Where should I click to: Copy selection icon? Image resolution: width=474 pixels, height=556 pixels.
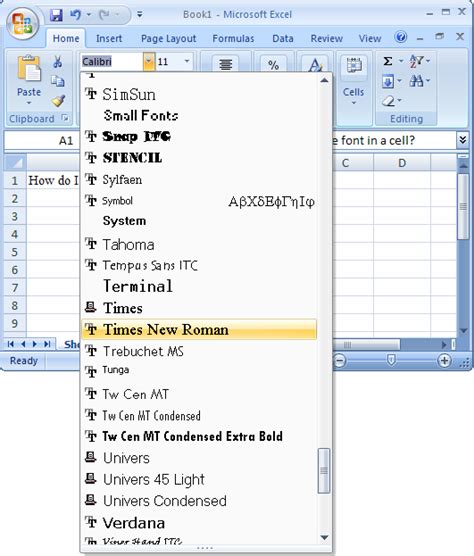(57, 81)
